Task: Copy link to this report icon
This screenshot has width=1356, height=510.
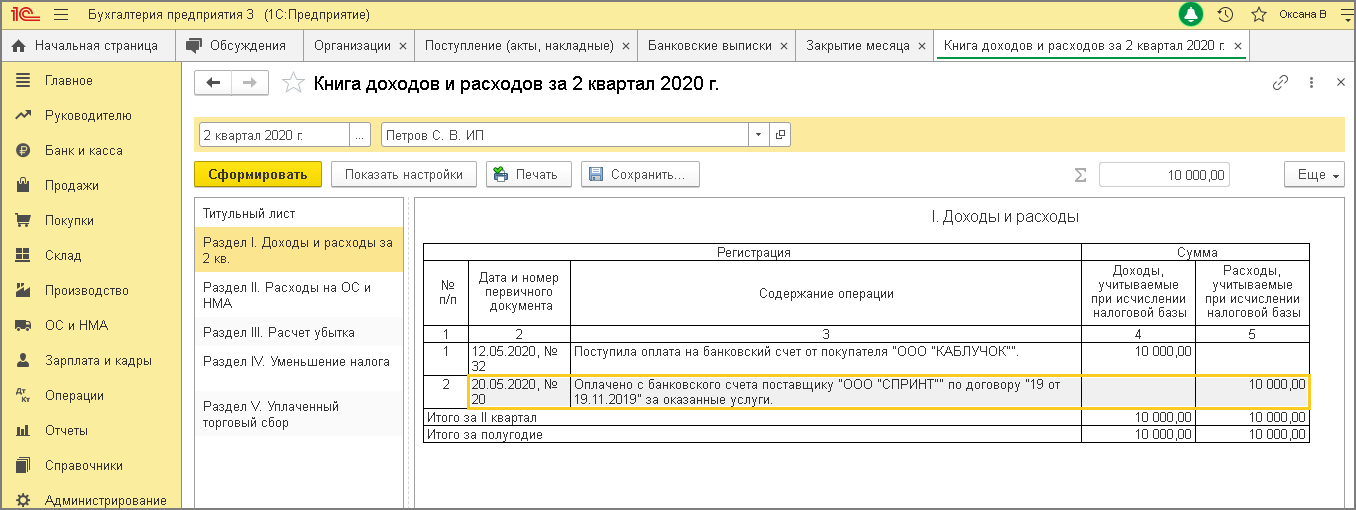Action: tap(1280, 83)
